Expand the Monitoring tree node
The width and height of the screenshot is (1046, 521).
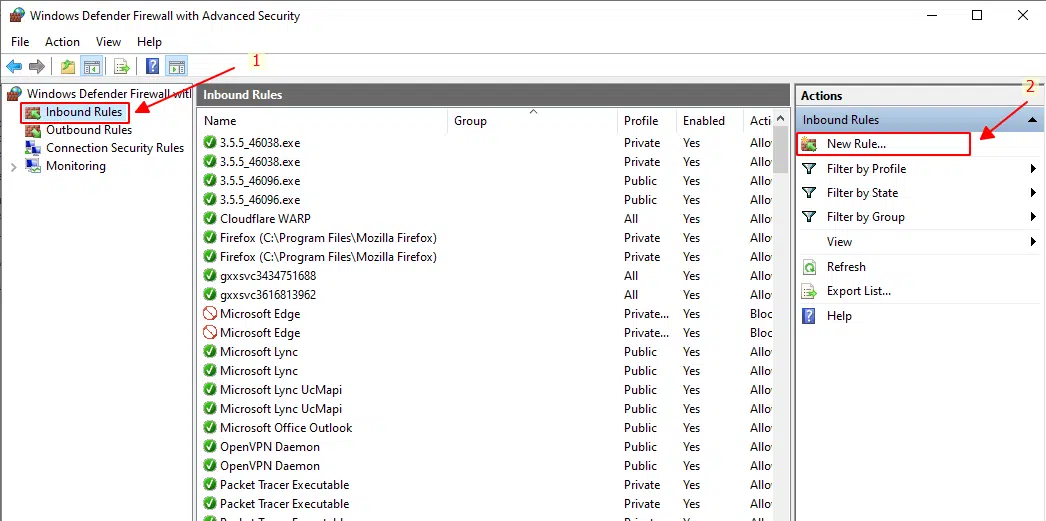click(13, 166)
